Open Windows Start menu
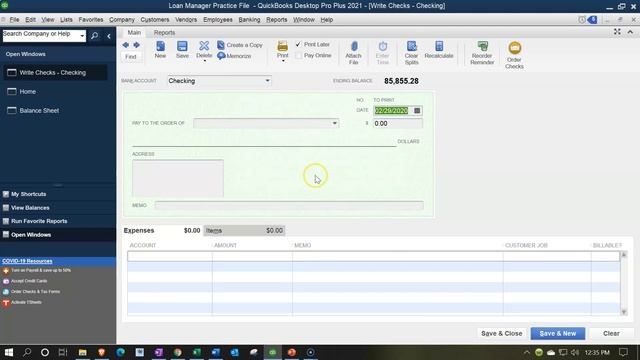 tap(9, 352)
